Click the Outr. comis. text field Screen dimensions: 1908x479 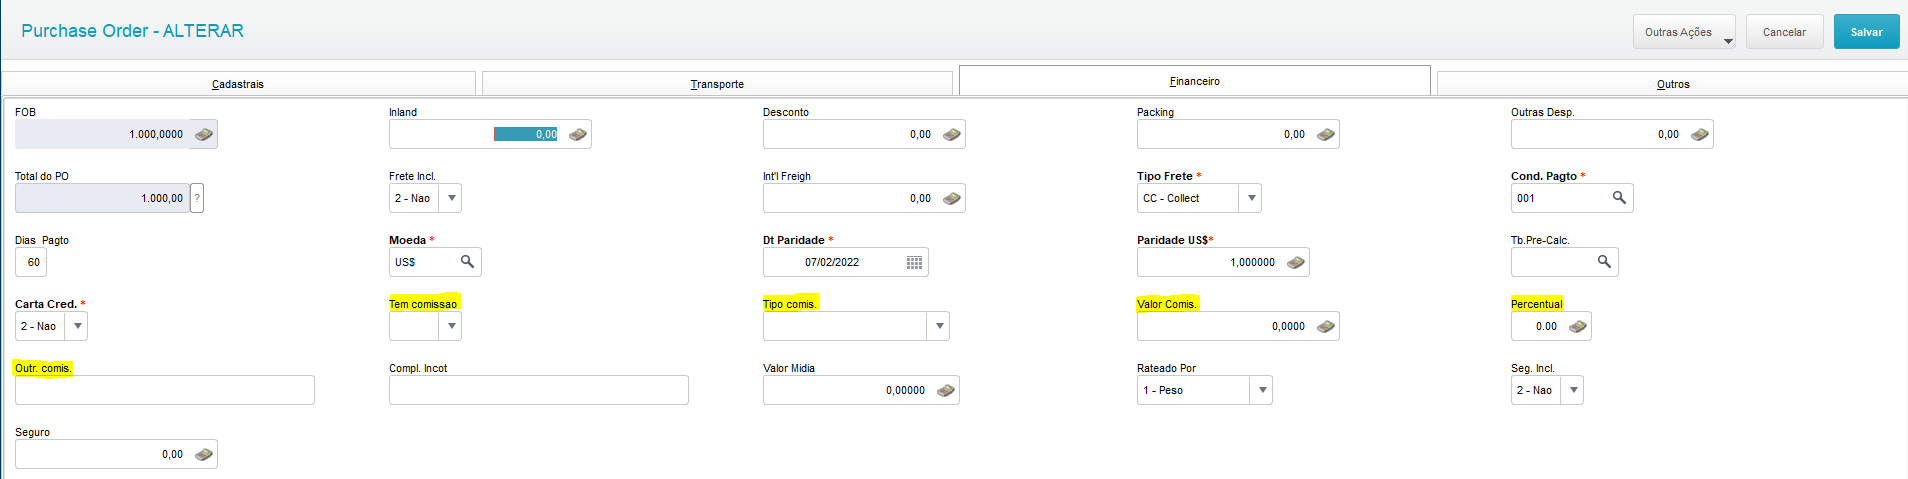[x=165, y=390]
